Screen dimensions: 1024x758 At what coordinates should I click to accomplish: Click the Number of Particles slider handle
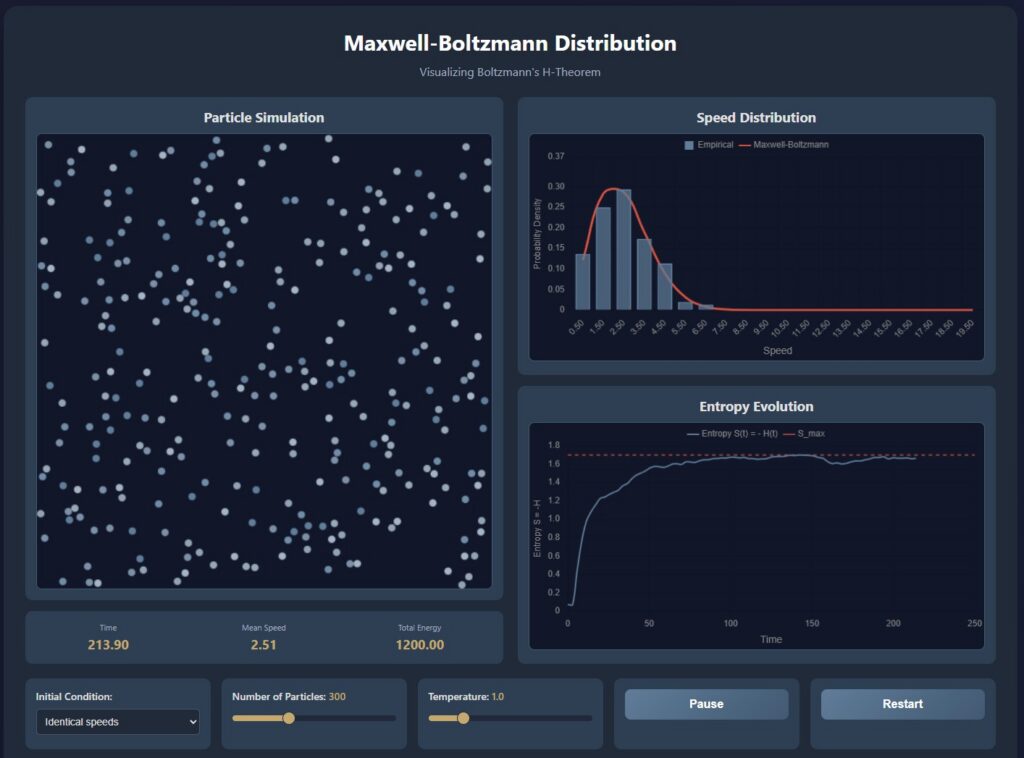tap(289, 718)
